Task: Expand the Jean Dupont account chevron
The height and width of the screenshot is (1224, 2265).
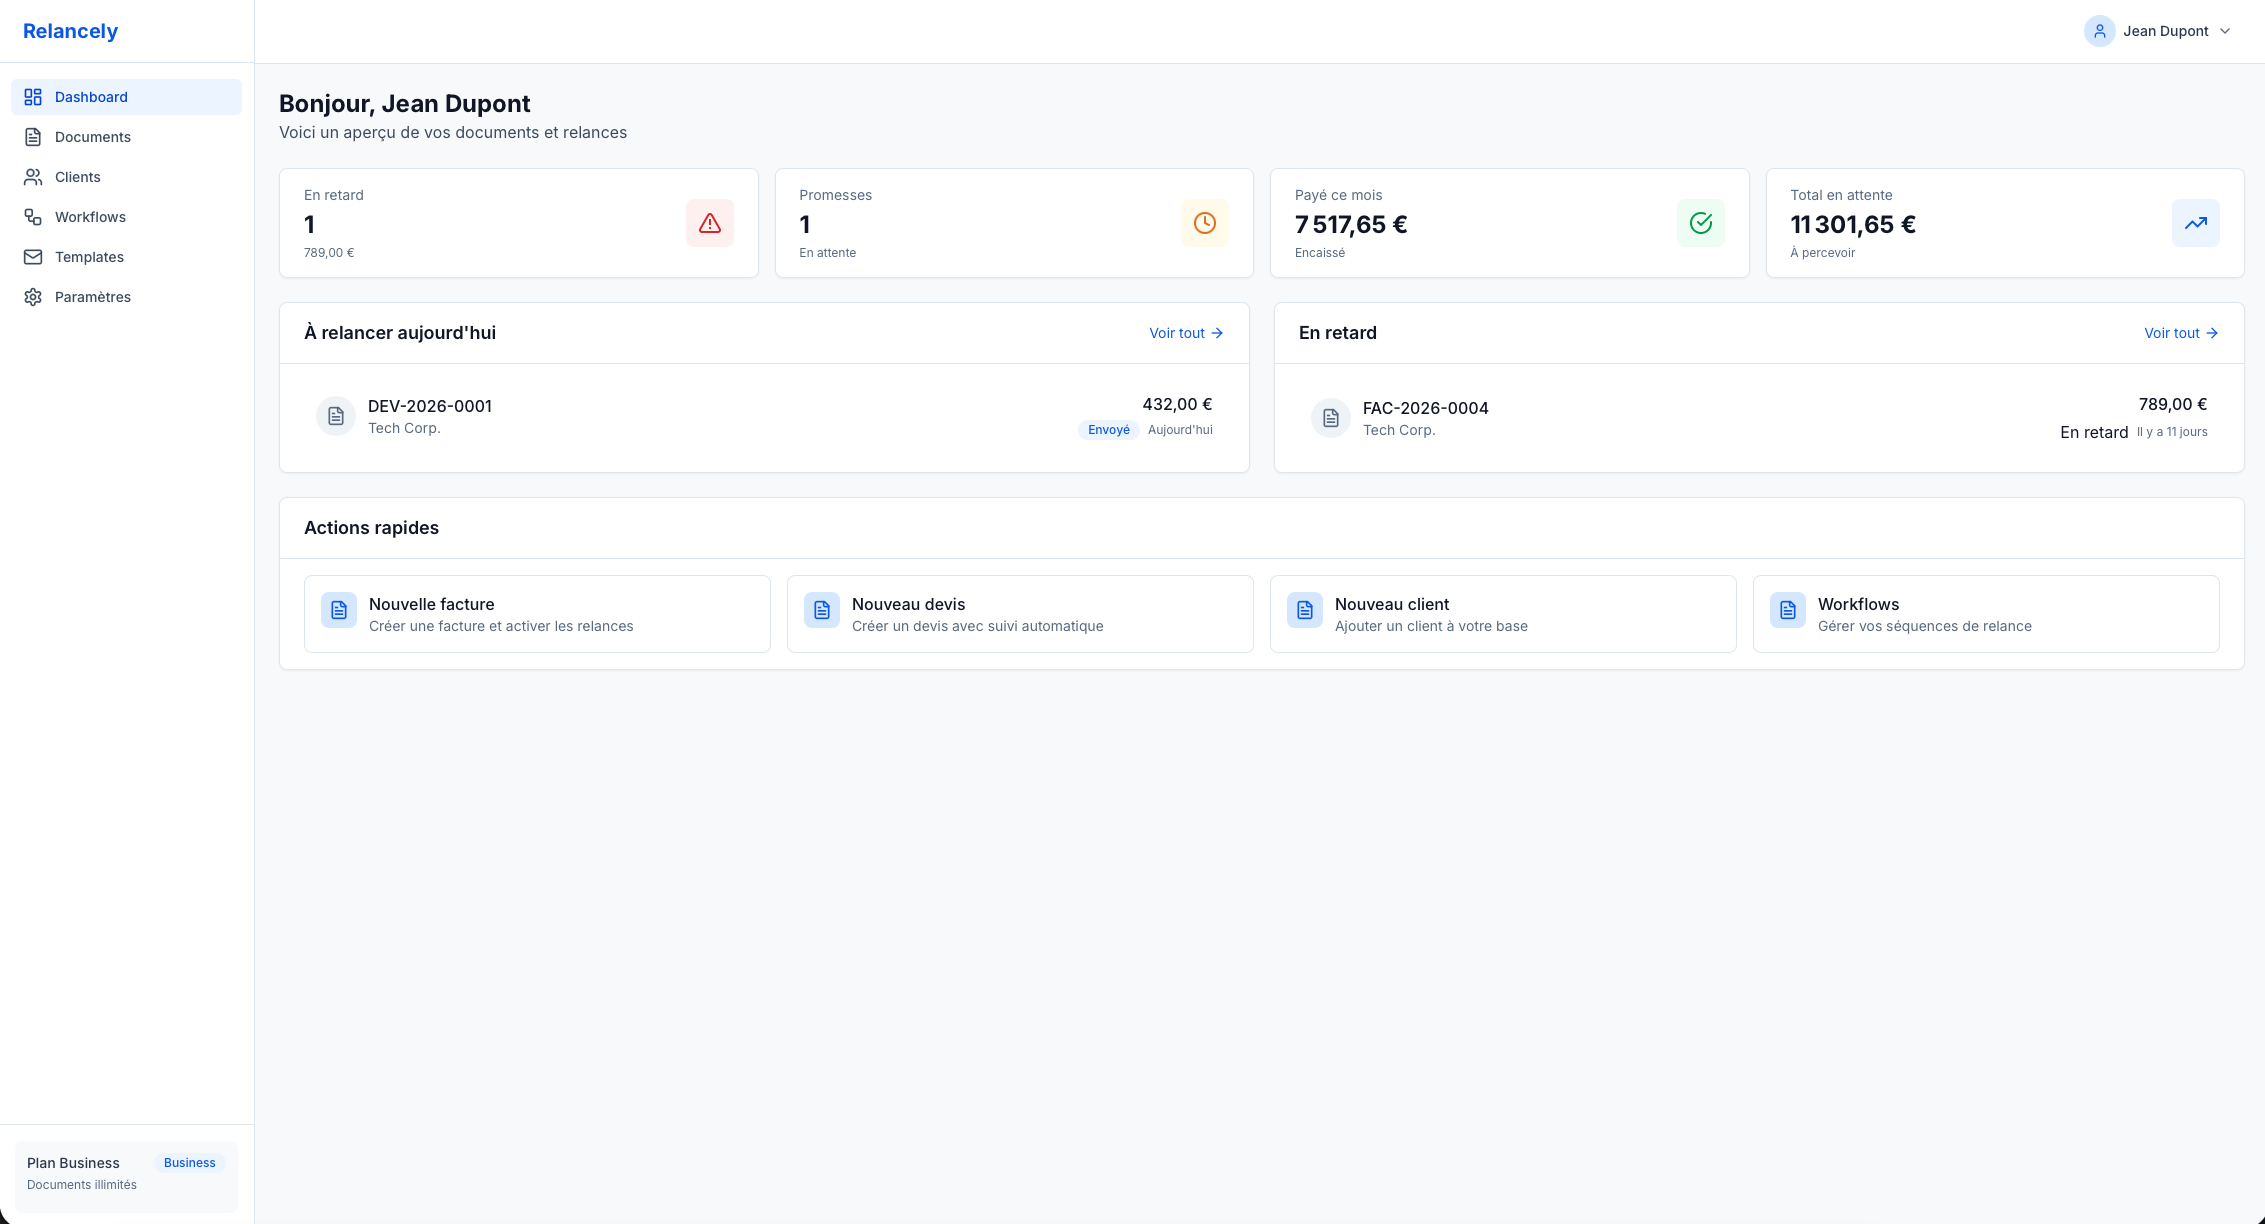Action: point(2225,31)
